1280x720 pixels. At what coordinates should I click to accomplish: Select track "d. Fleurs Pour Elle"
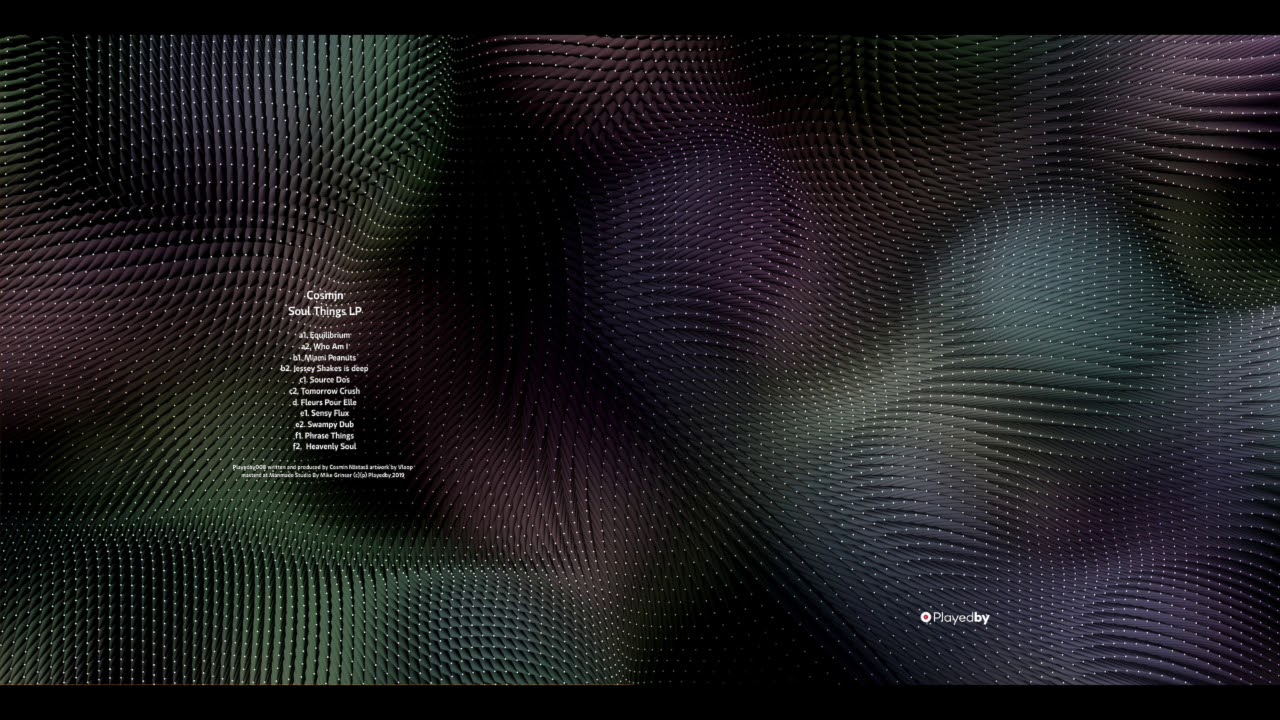324,402
